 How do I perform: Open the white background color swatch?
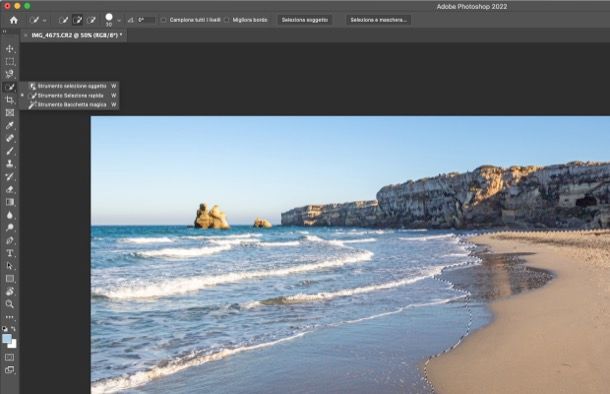point(14,345)
